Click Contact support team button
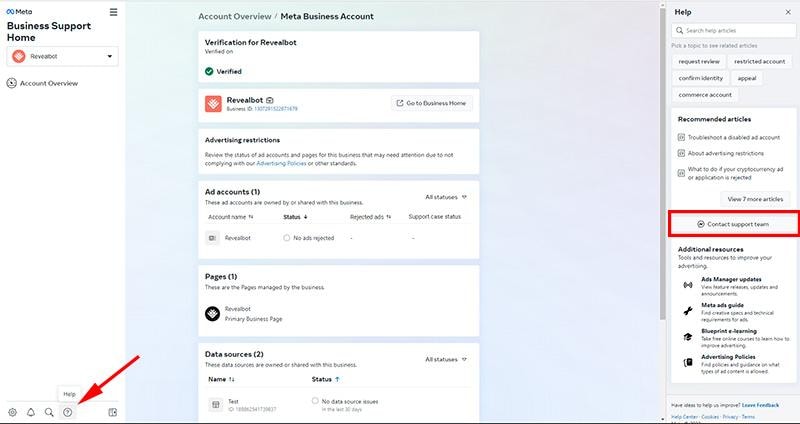This screenshot has height=424, width=800. point(732,224)
